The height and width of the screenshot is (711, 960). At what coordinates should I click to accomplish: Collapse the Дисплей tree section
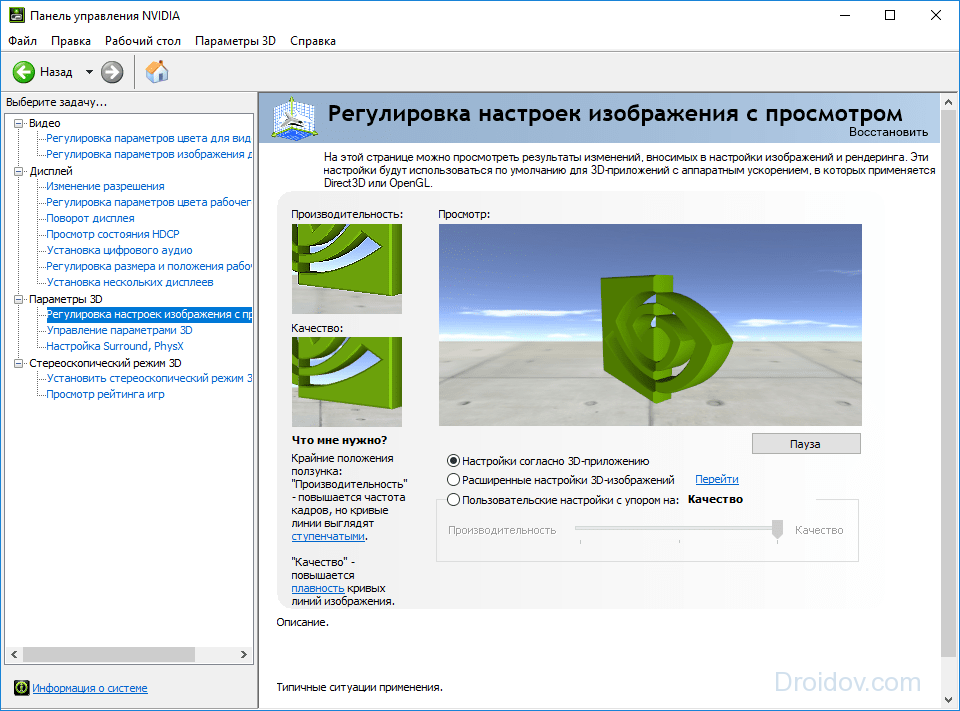coord(18,171)
